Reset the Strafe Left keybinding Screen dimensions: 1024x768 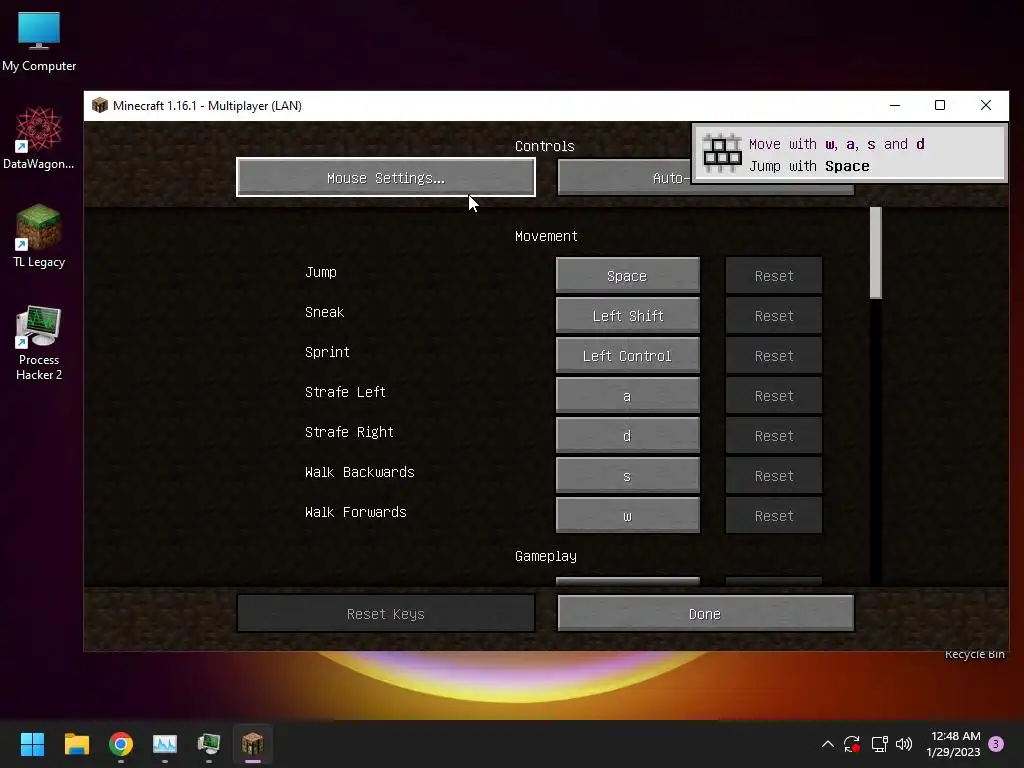click(x=774, y=395)
